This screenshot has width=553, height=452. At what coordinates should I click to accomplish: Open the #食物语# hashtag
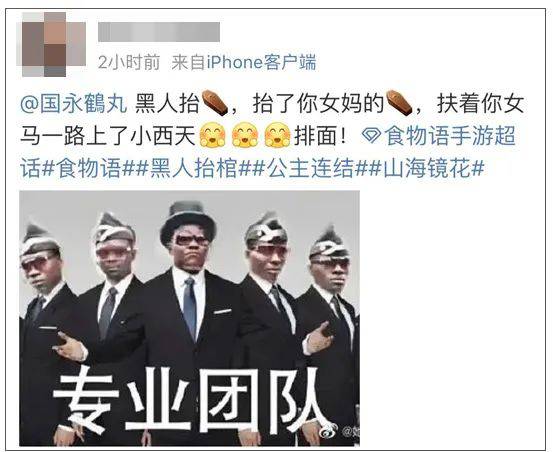(x=88, y=168)
